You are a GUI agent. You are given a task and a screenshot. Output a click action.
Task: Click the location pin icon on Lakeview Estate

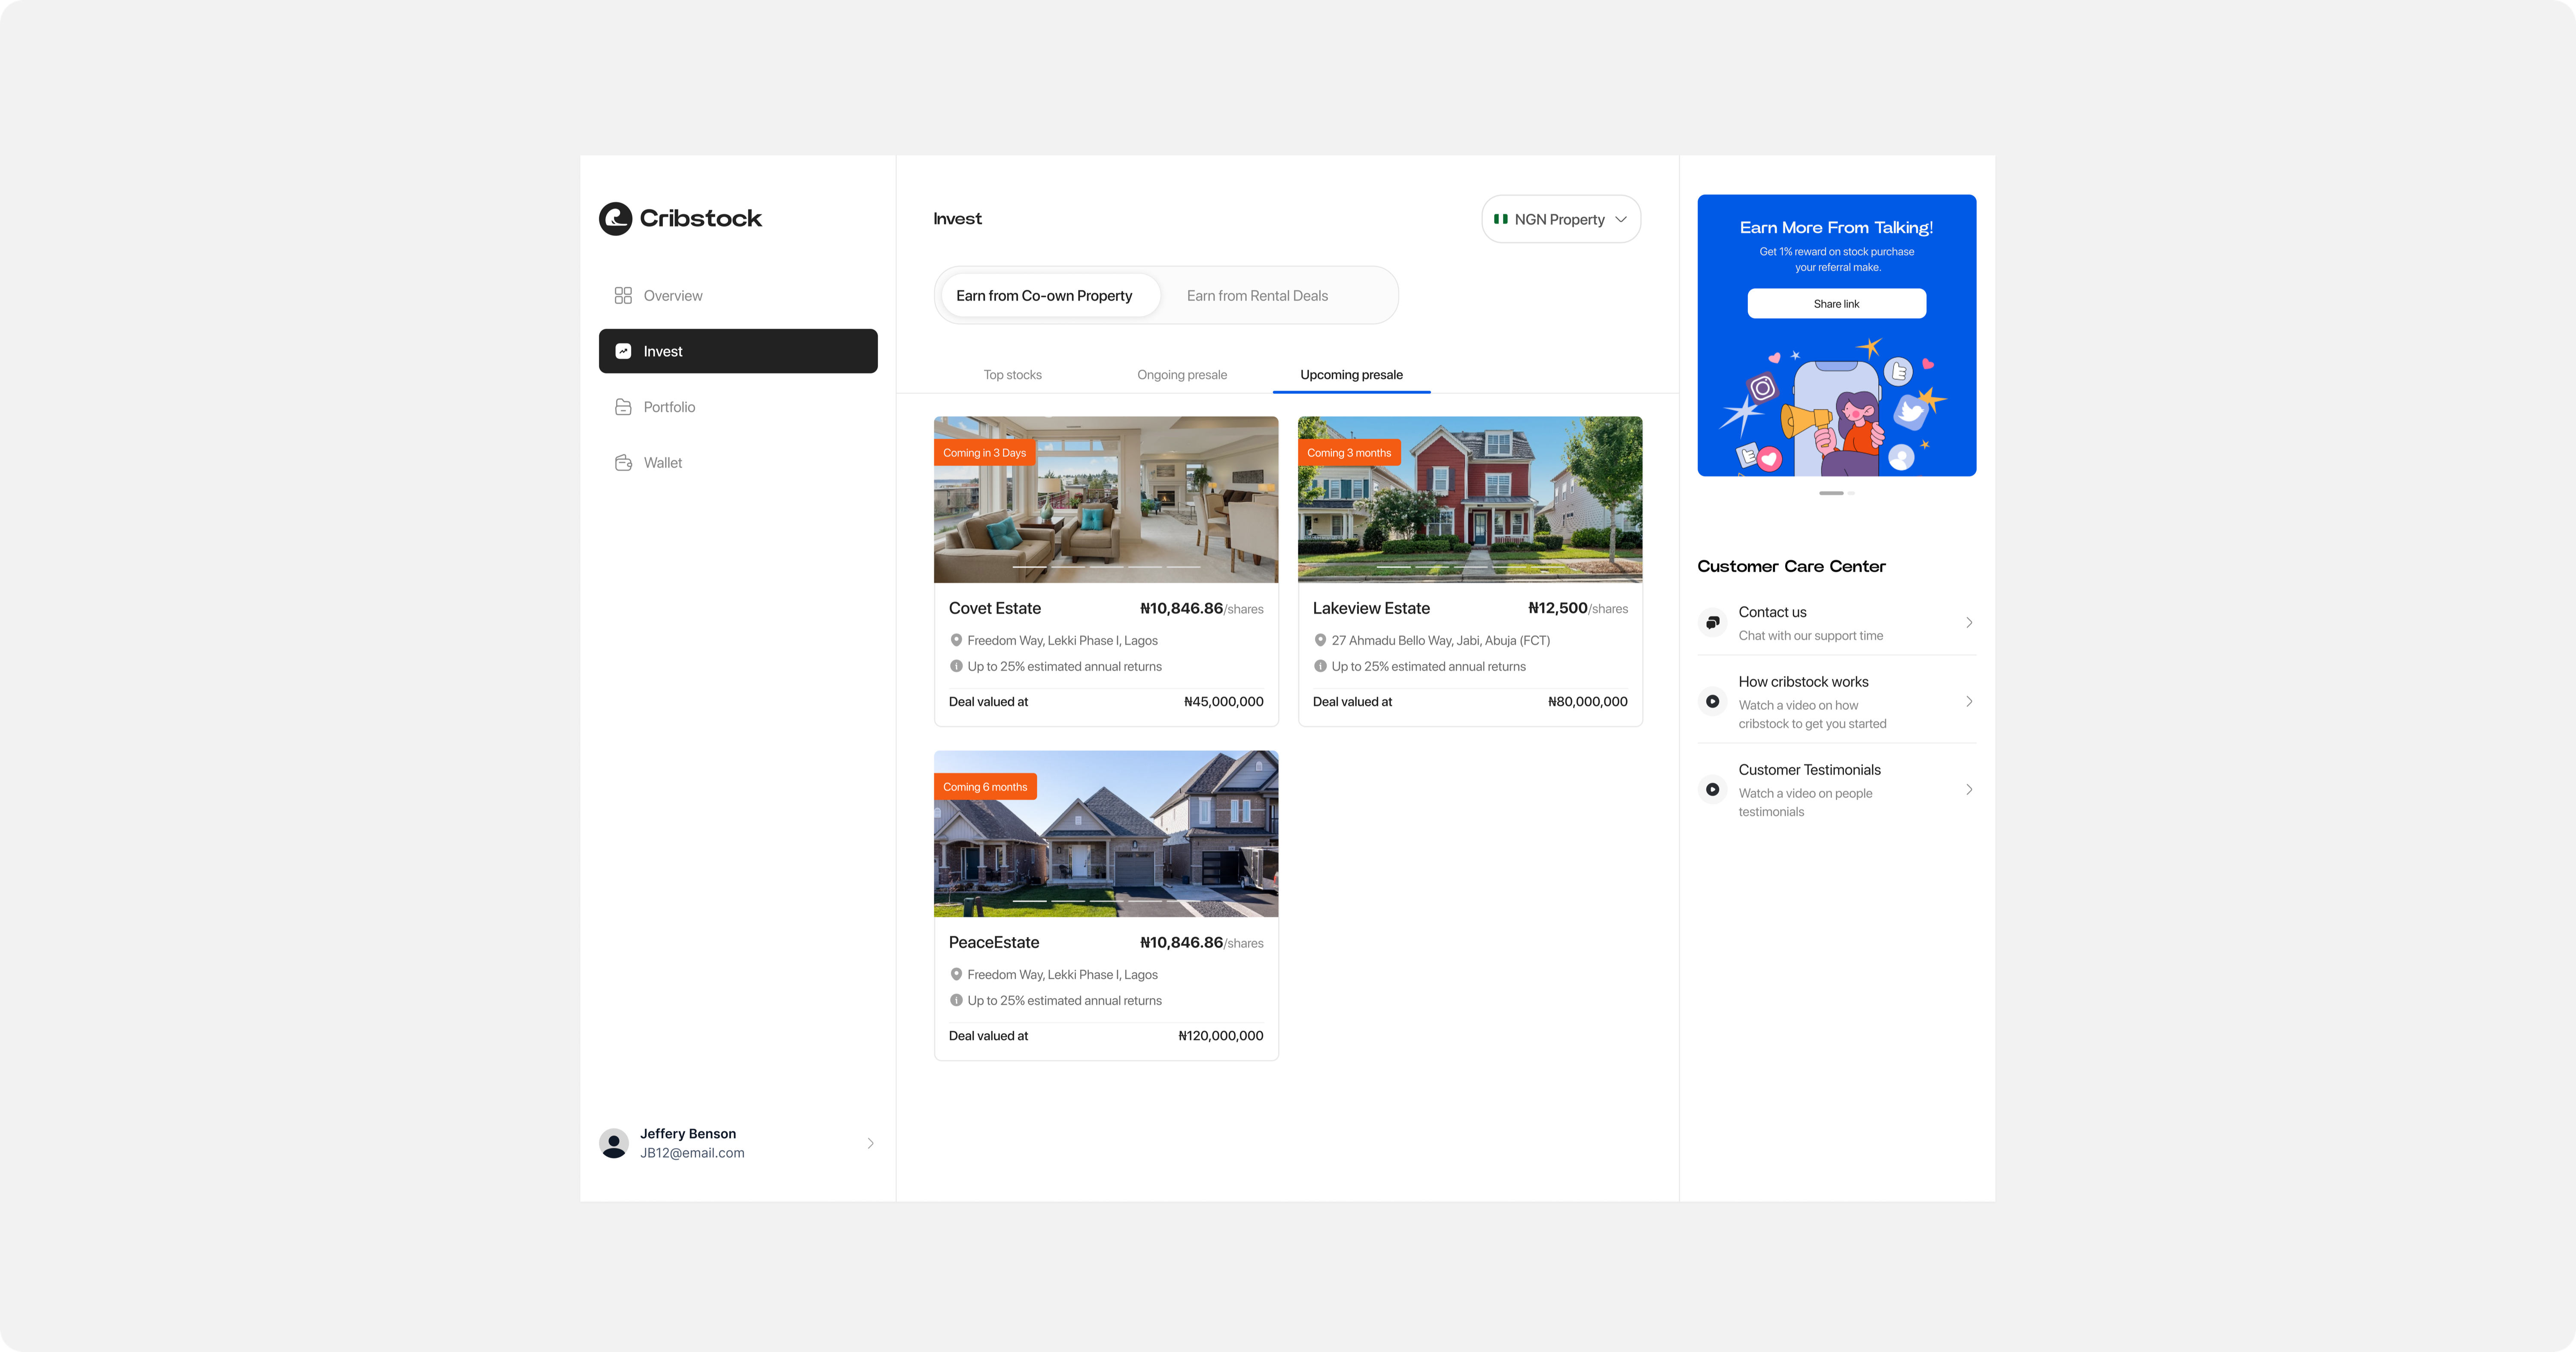coord(1320,640)
